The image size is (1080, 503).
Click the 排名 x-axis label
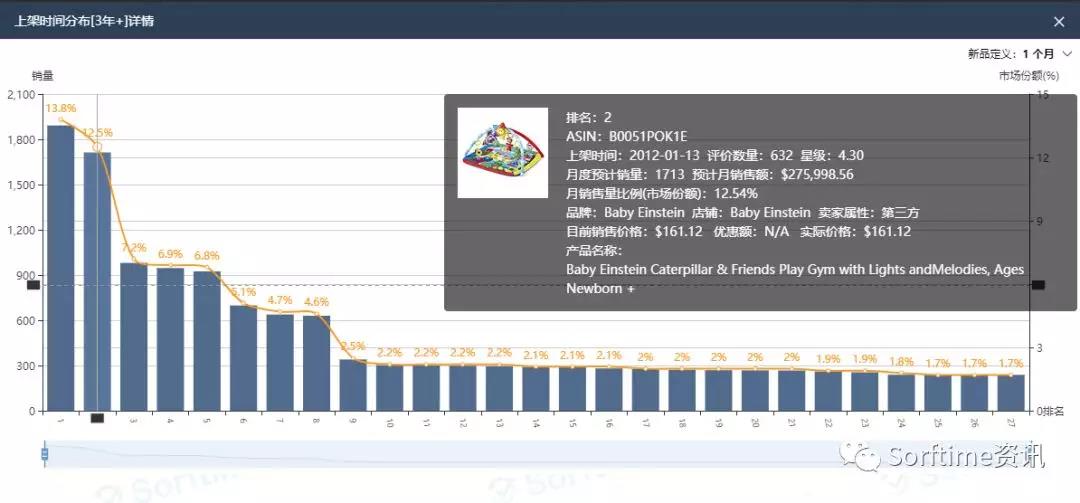point(1054,412)
